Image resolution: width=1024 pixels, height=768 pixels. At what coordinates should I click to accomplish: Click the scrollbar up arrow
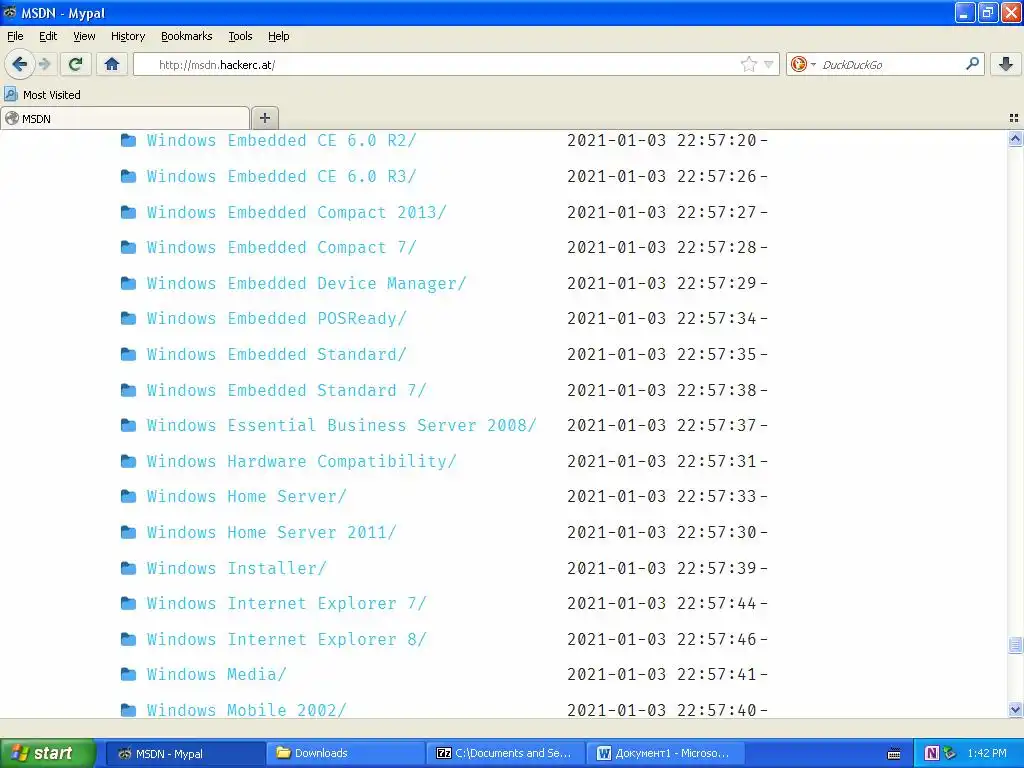tap(1015, 138)
